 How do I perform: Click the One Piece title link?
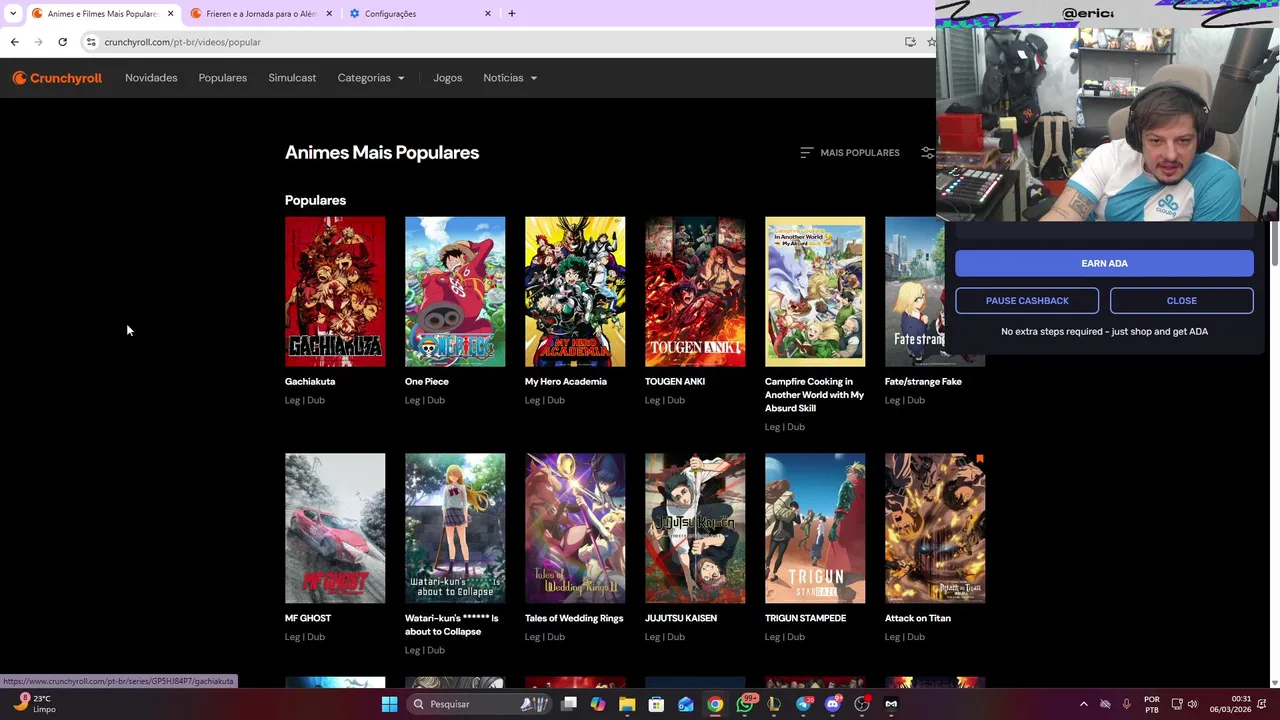(x=427, y=381)
